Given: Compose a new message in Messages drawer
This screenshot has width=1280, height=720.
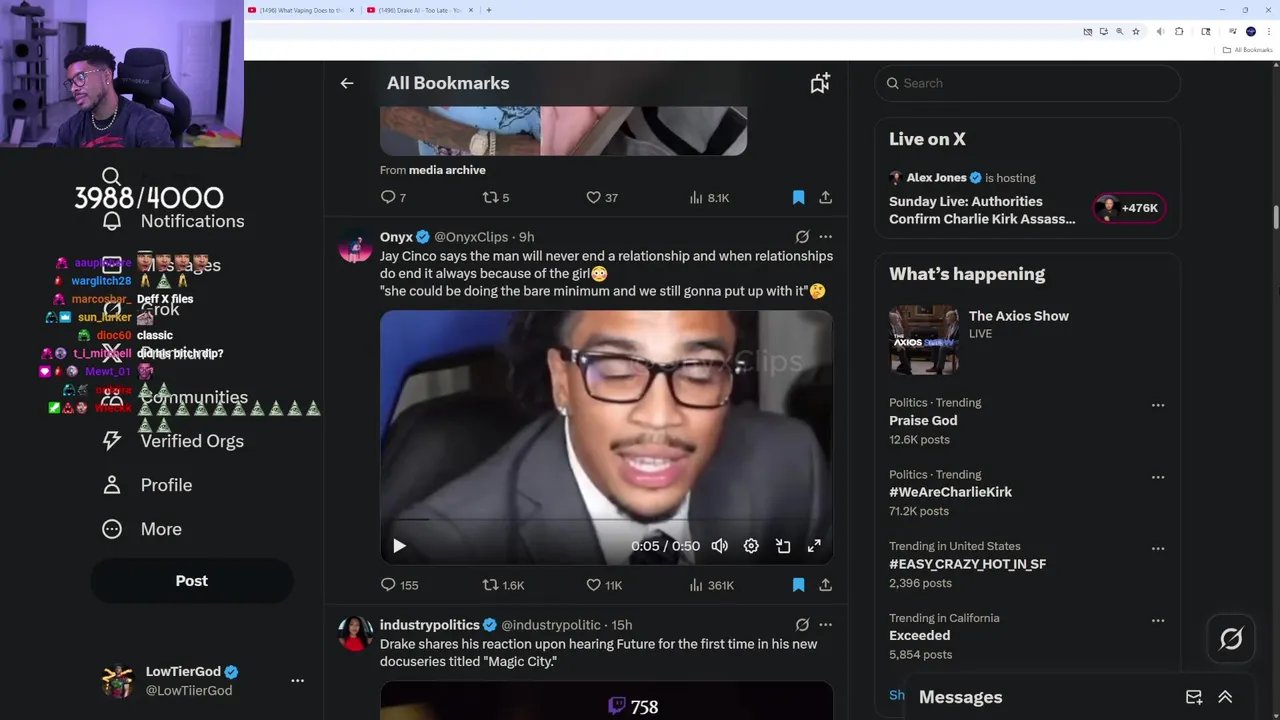Looking at the screenshot, I should coord(1194,697).
